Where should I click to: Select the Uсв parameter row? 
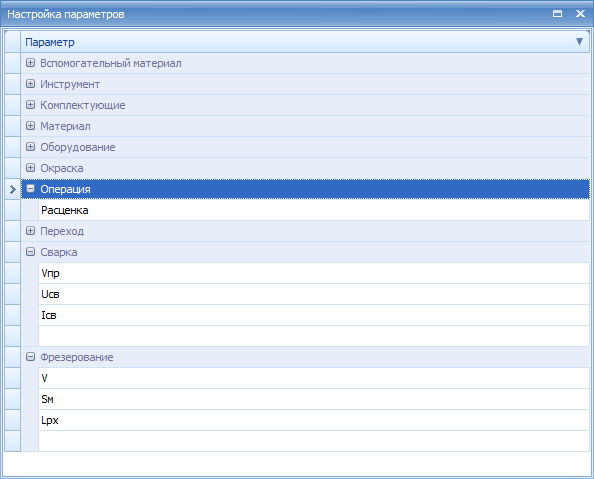[314, 294]
